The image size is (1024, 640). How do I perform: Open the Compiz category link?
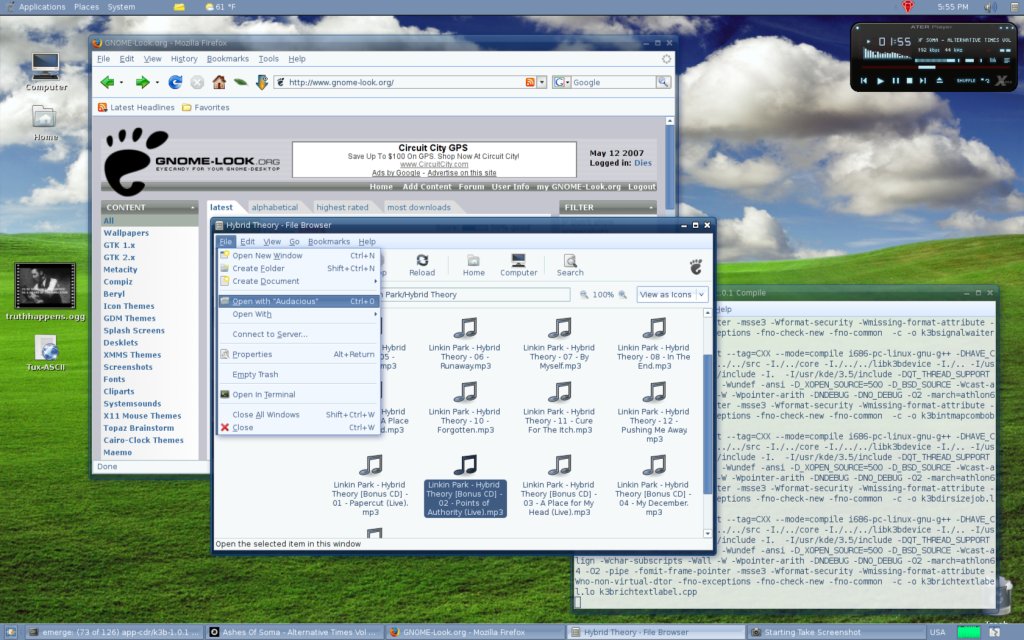118,281
